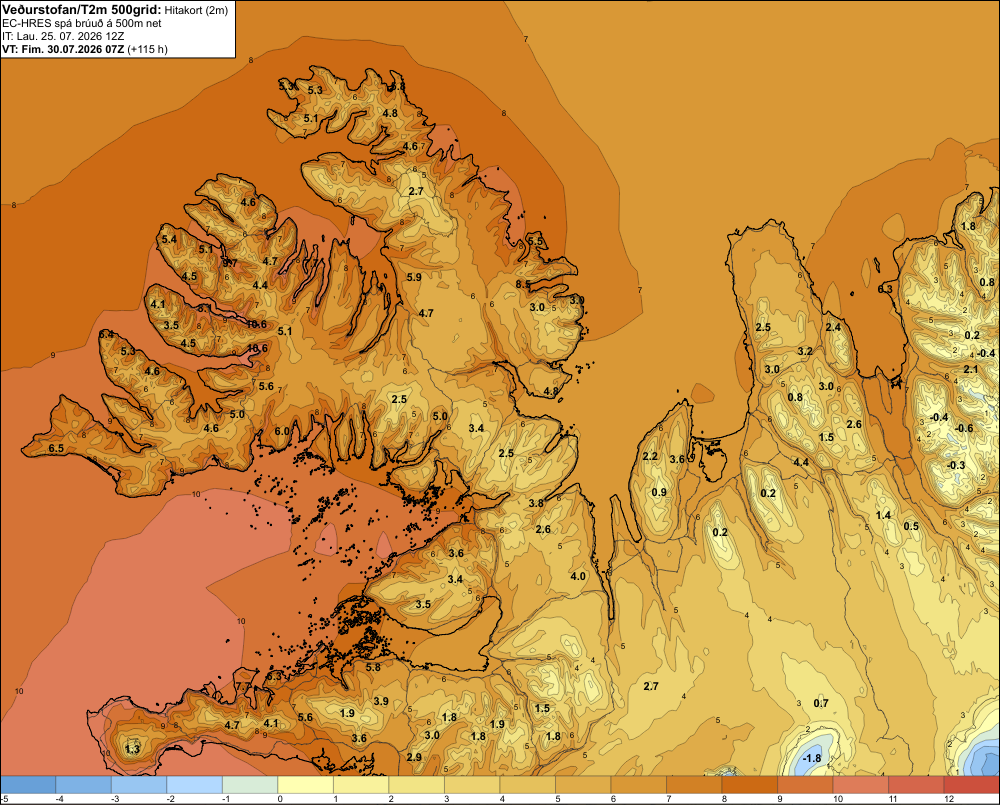Select the 6.5 value on western peninsula tip
1000x805 pixels.
(x=56, y=448)
